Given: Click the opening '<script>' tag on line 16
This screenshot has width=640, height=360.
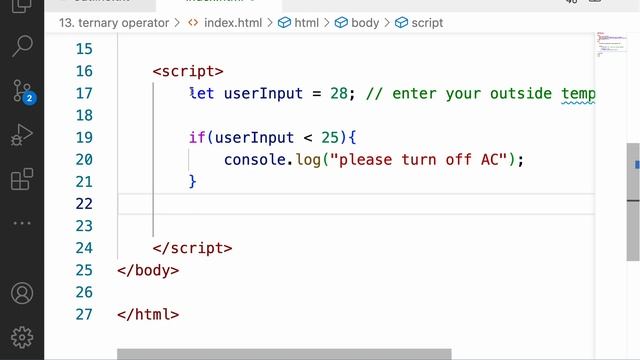Looking at the screenshot, I should click(188, 71).
